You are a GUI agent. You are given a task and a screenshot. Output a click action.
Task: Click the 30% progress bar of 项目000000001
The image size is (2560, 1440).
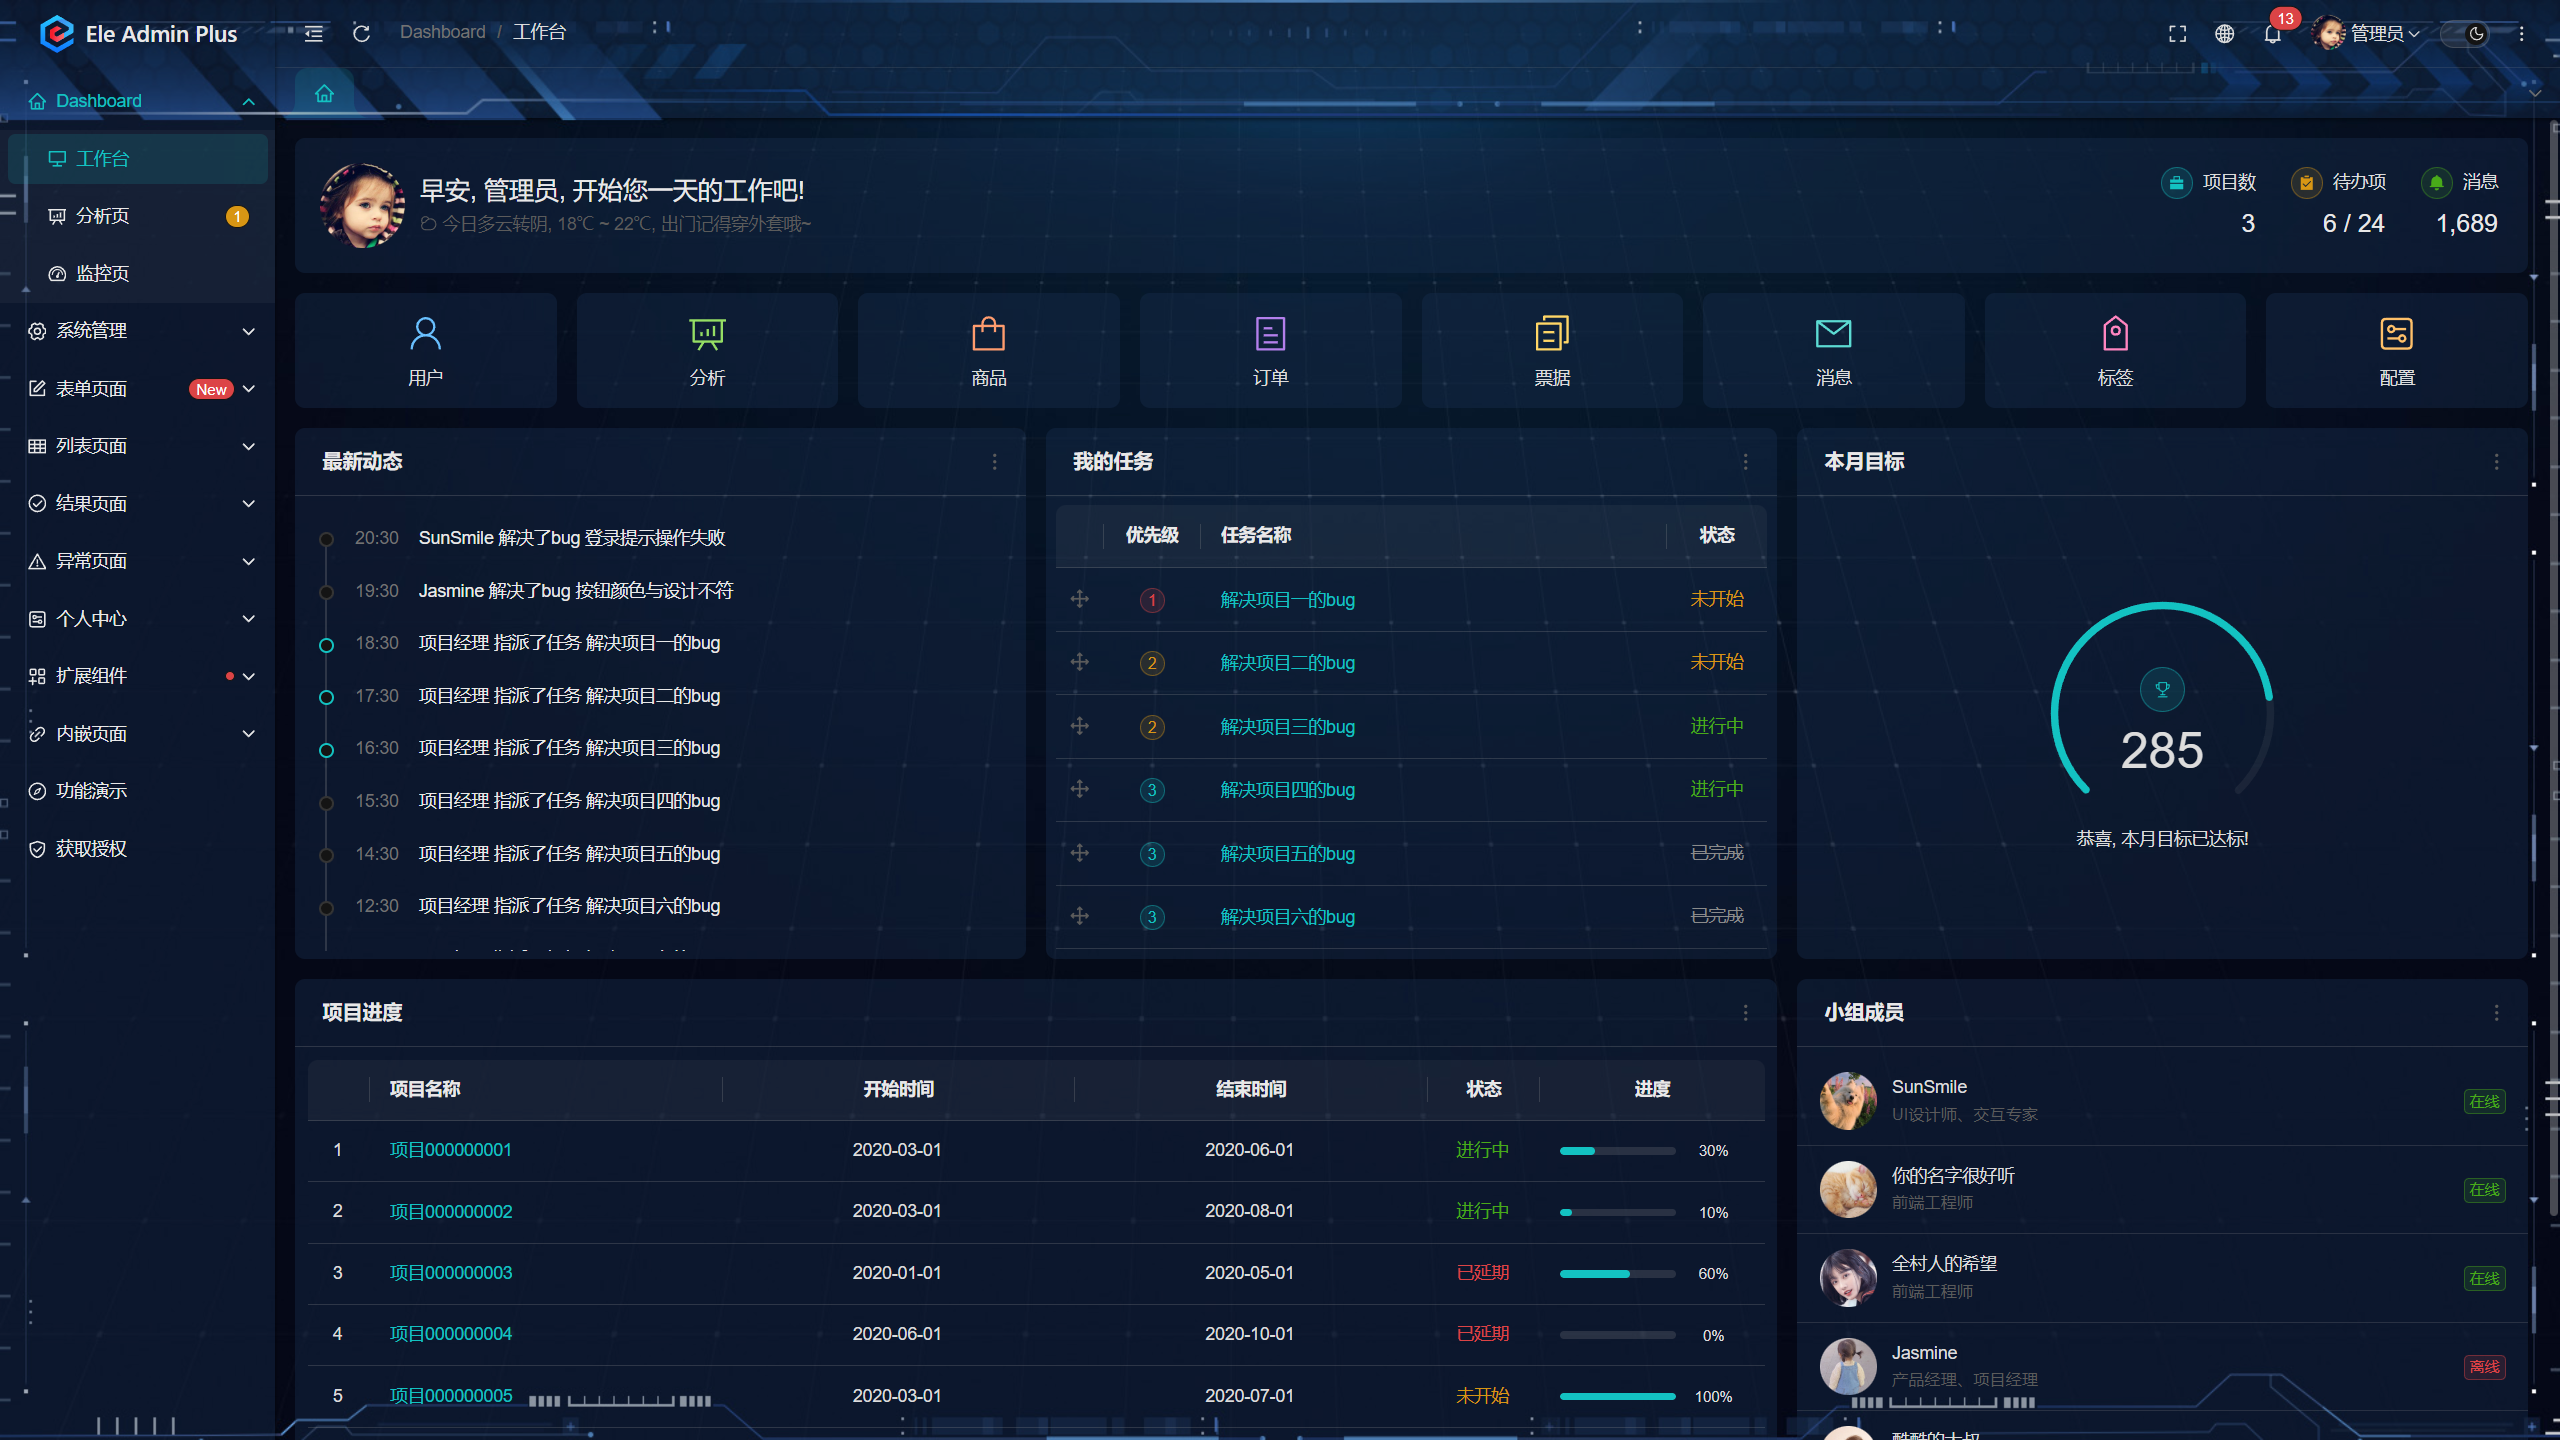(1617, 1151)
